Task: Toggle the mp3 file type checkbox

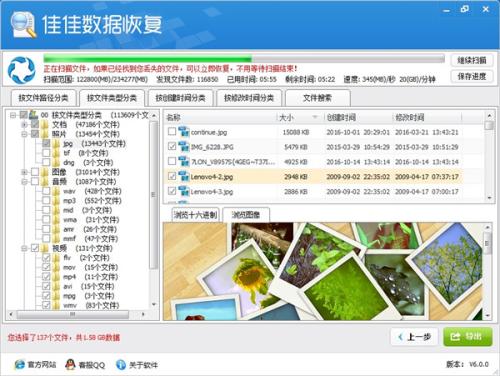Action: click(x=46, y=200)
